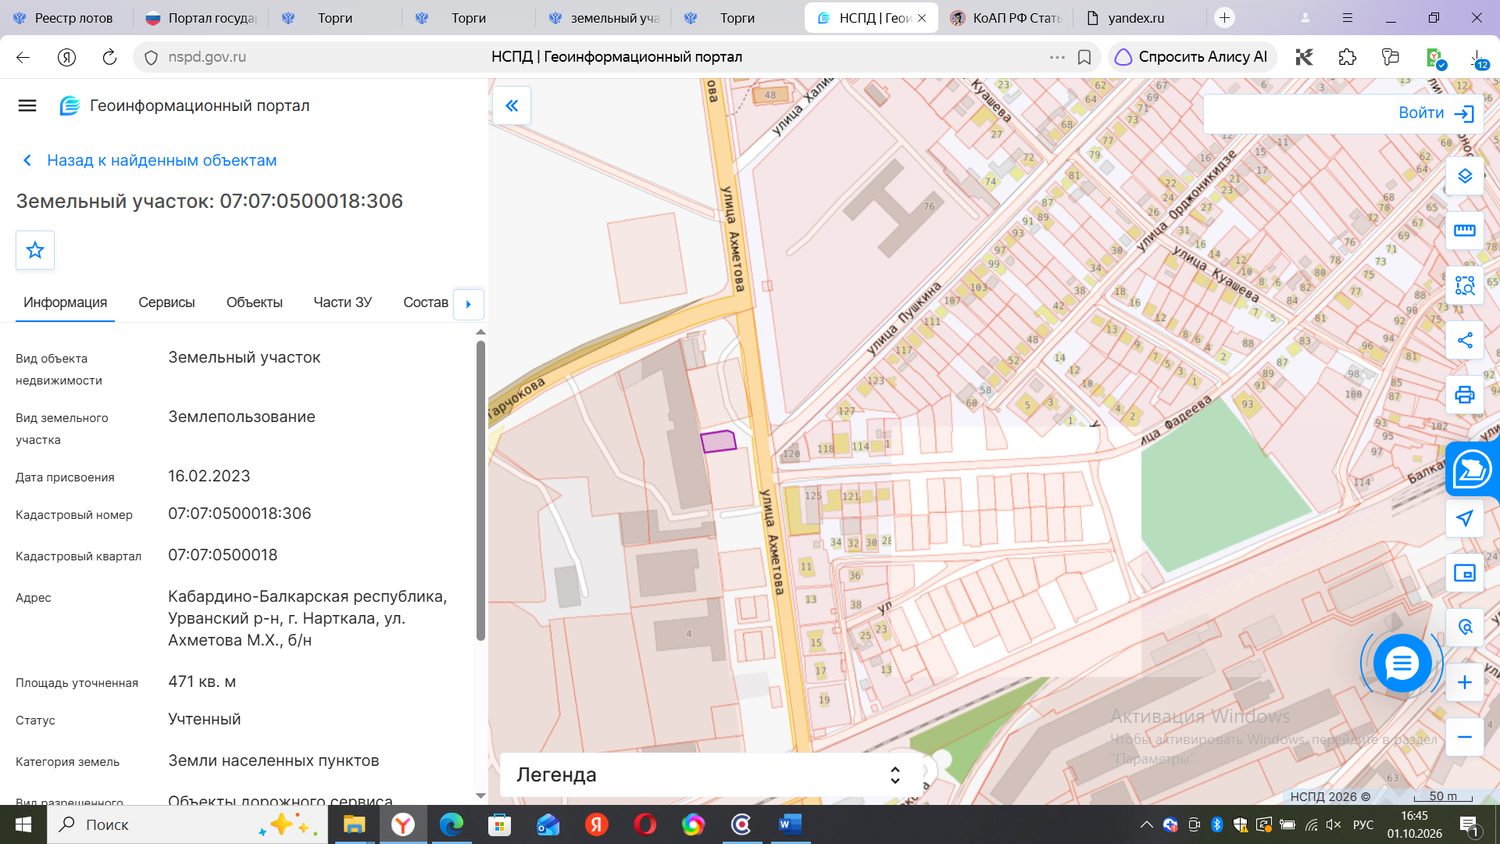
Task: Open the identify object map tool
Action: click(x=1465, y=627)
